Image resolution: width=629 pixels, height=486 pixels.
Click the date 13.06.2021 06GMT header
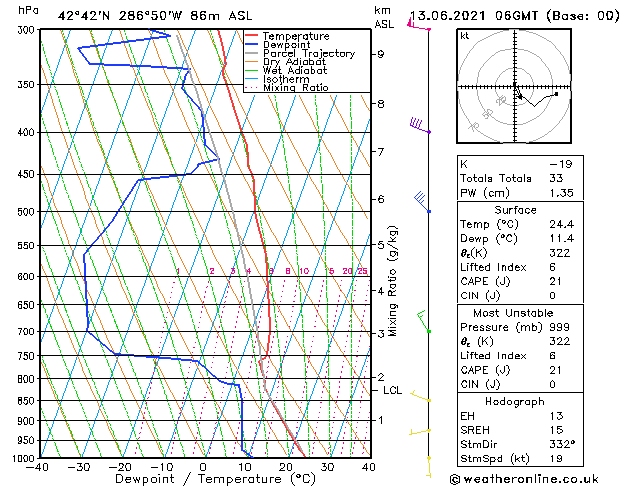[515, 16]
